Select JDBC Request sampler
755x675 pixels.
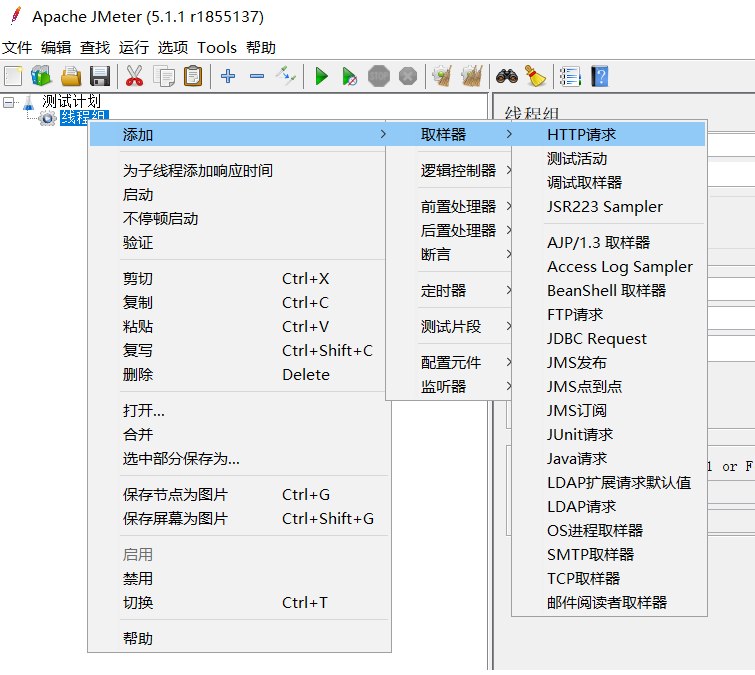click(x=610, y=338)
